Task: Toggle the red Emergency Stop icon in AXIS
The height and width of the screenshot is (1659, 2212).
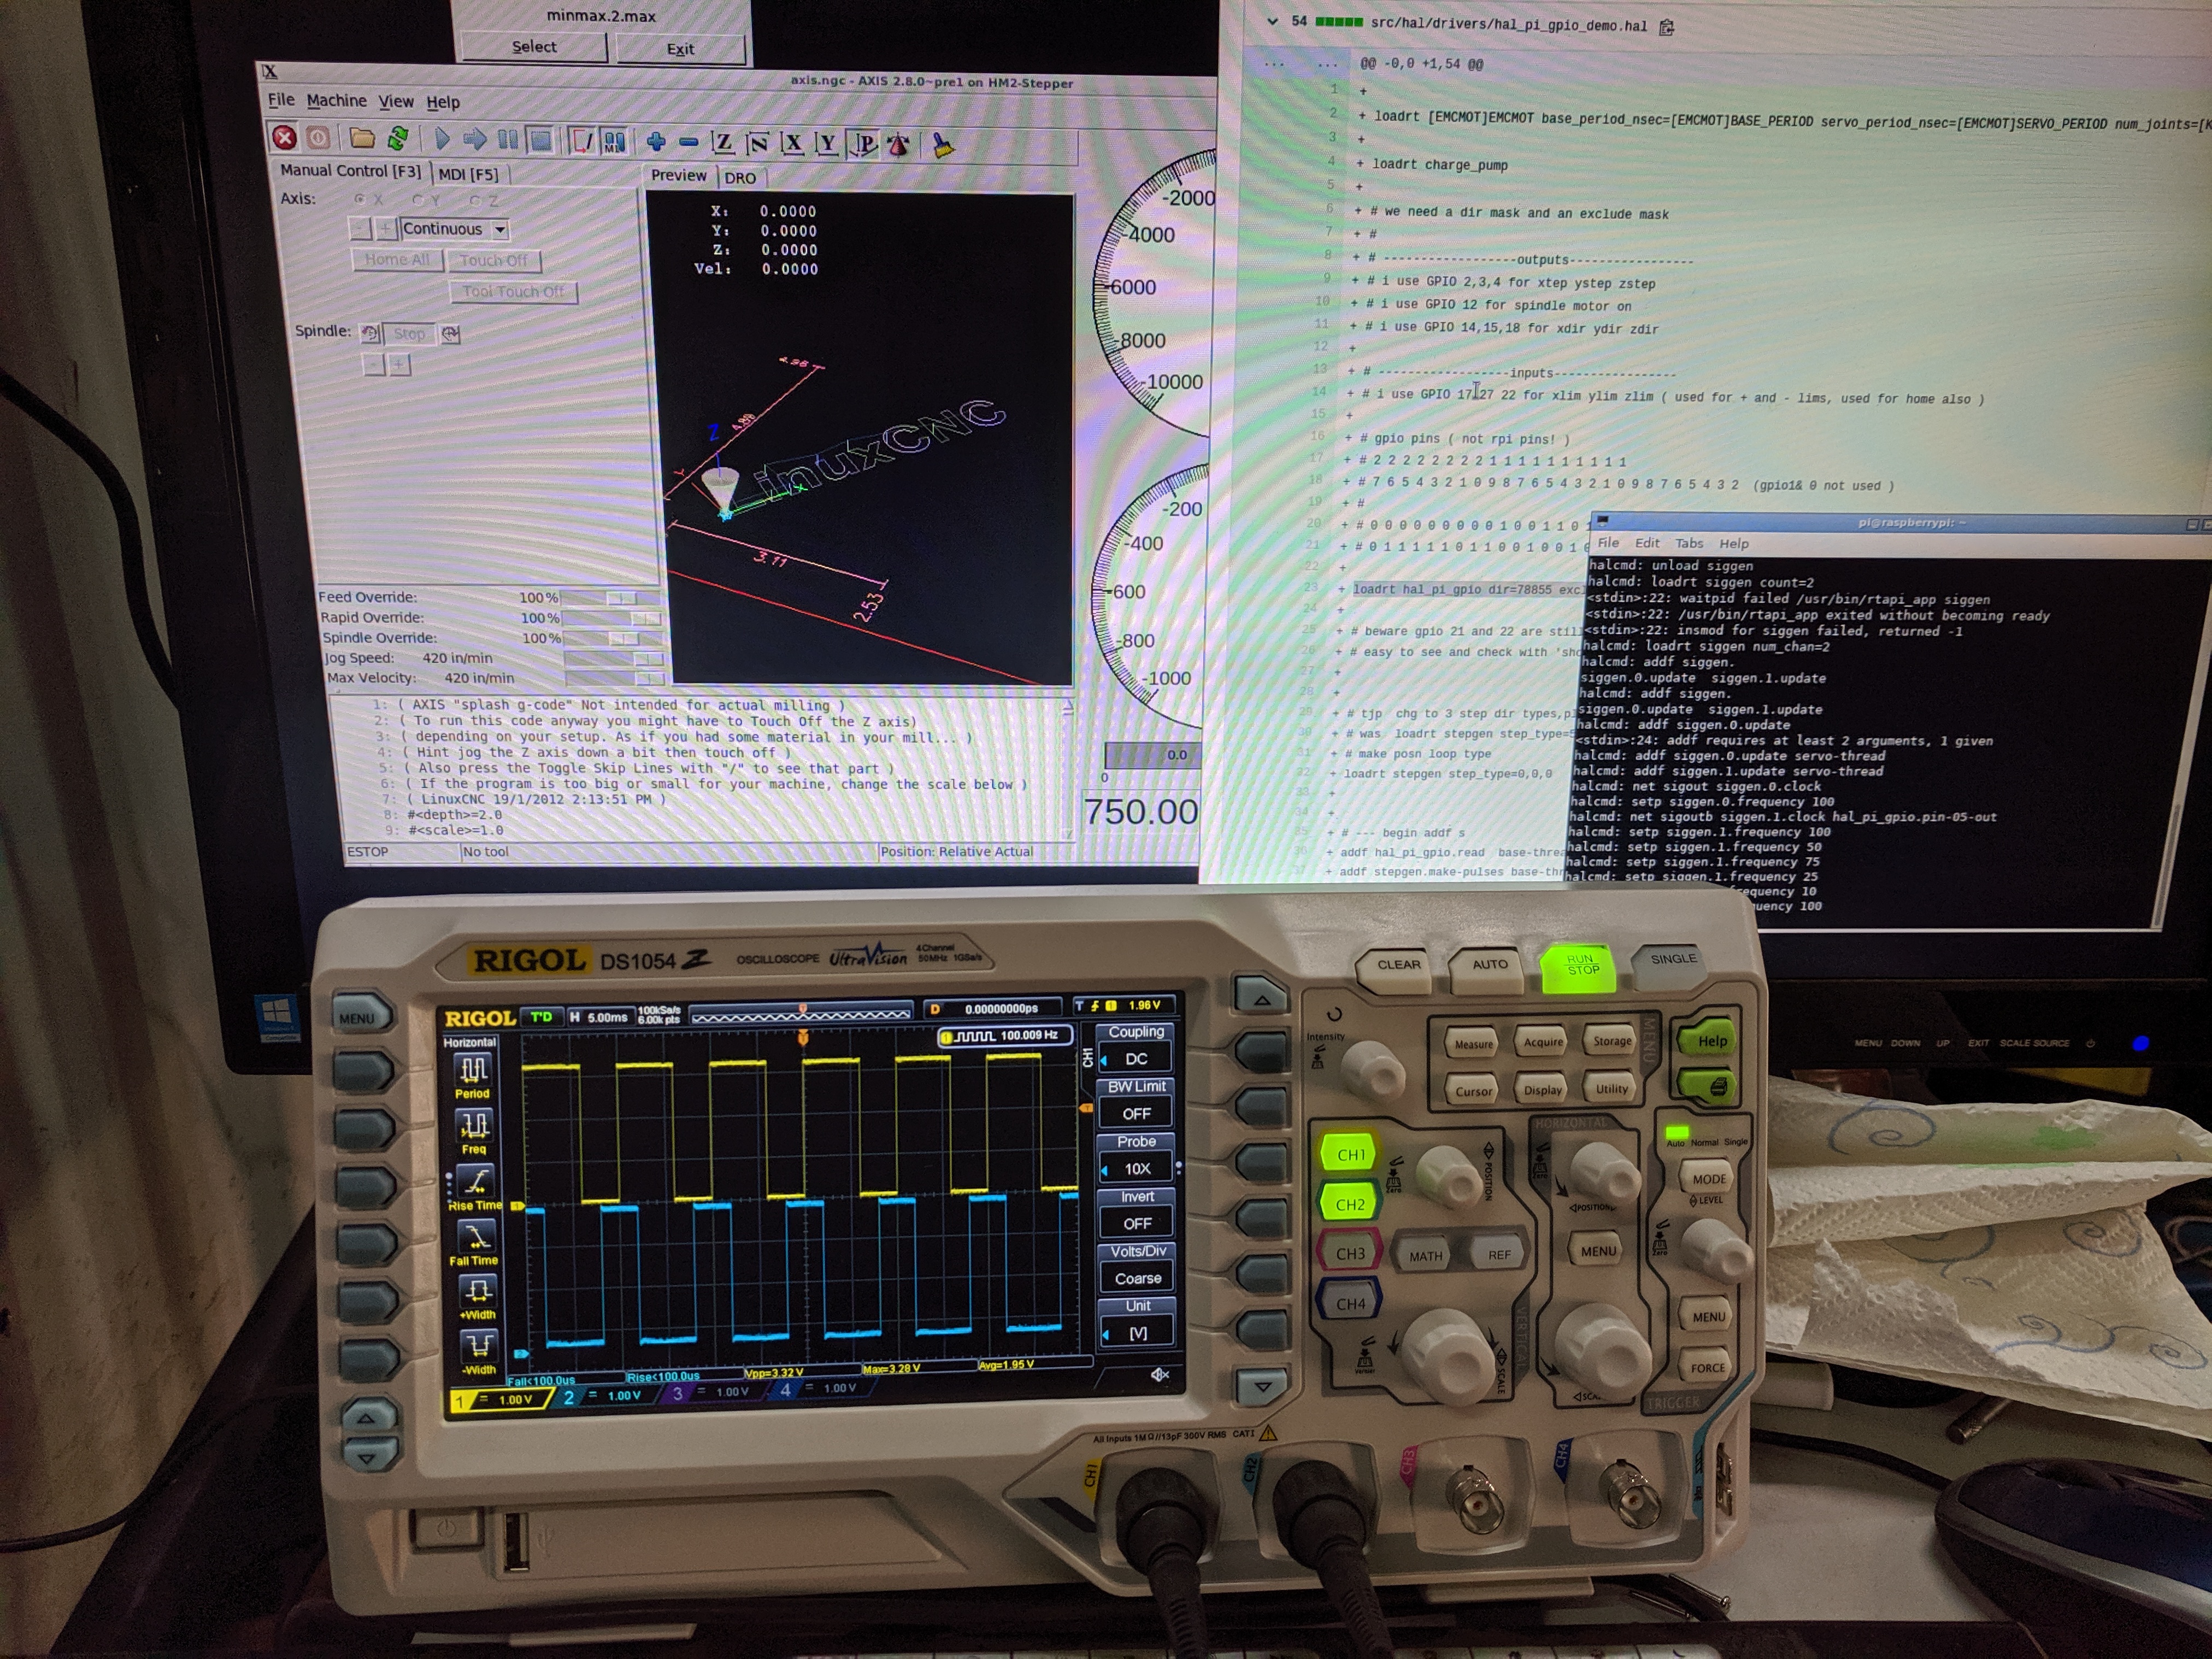Action: [284, 138]
